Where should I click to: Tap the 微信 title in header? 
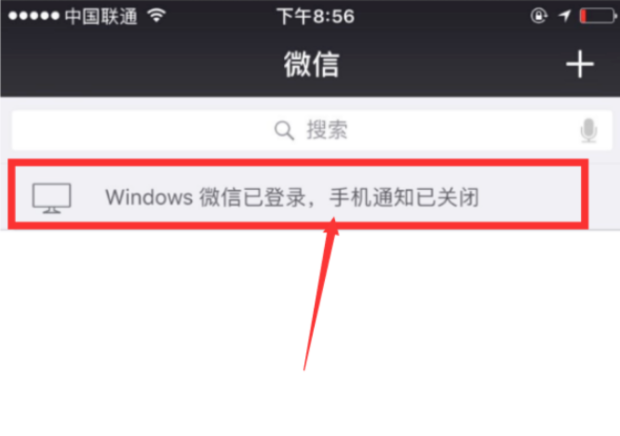312,64
